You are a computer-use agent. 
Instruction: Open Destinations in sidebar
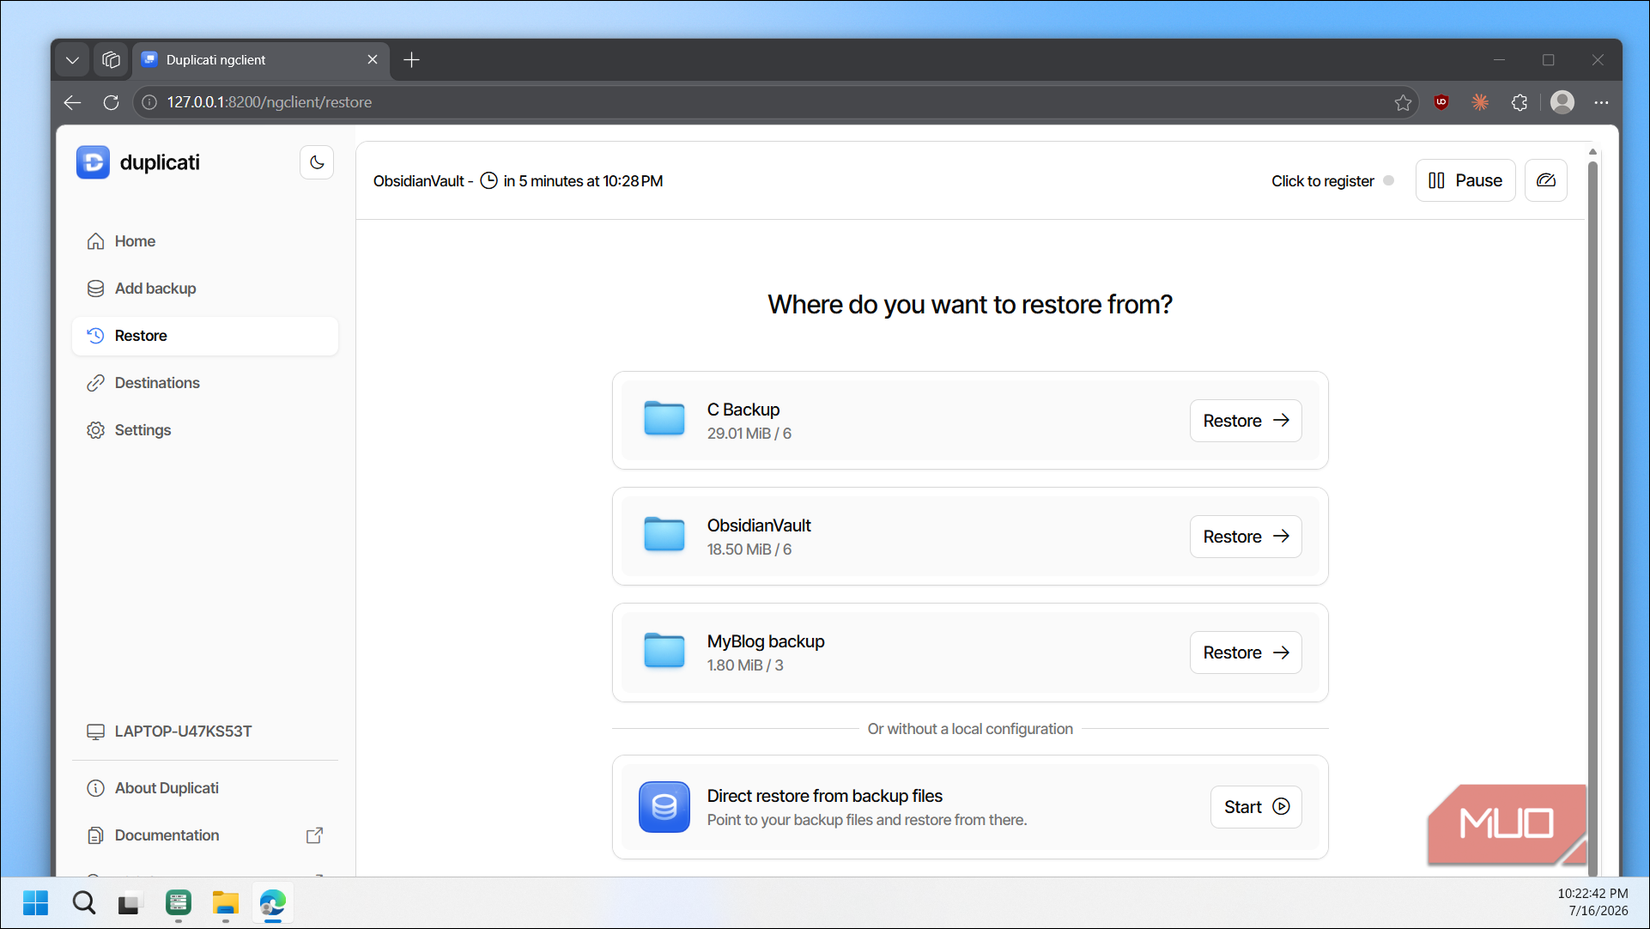pos(205,383)
